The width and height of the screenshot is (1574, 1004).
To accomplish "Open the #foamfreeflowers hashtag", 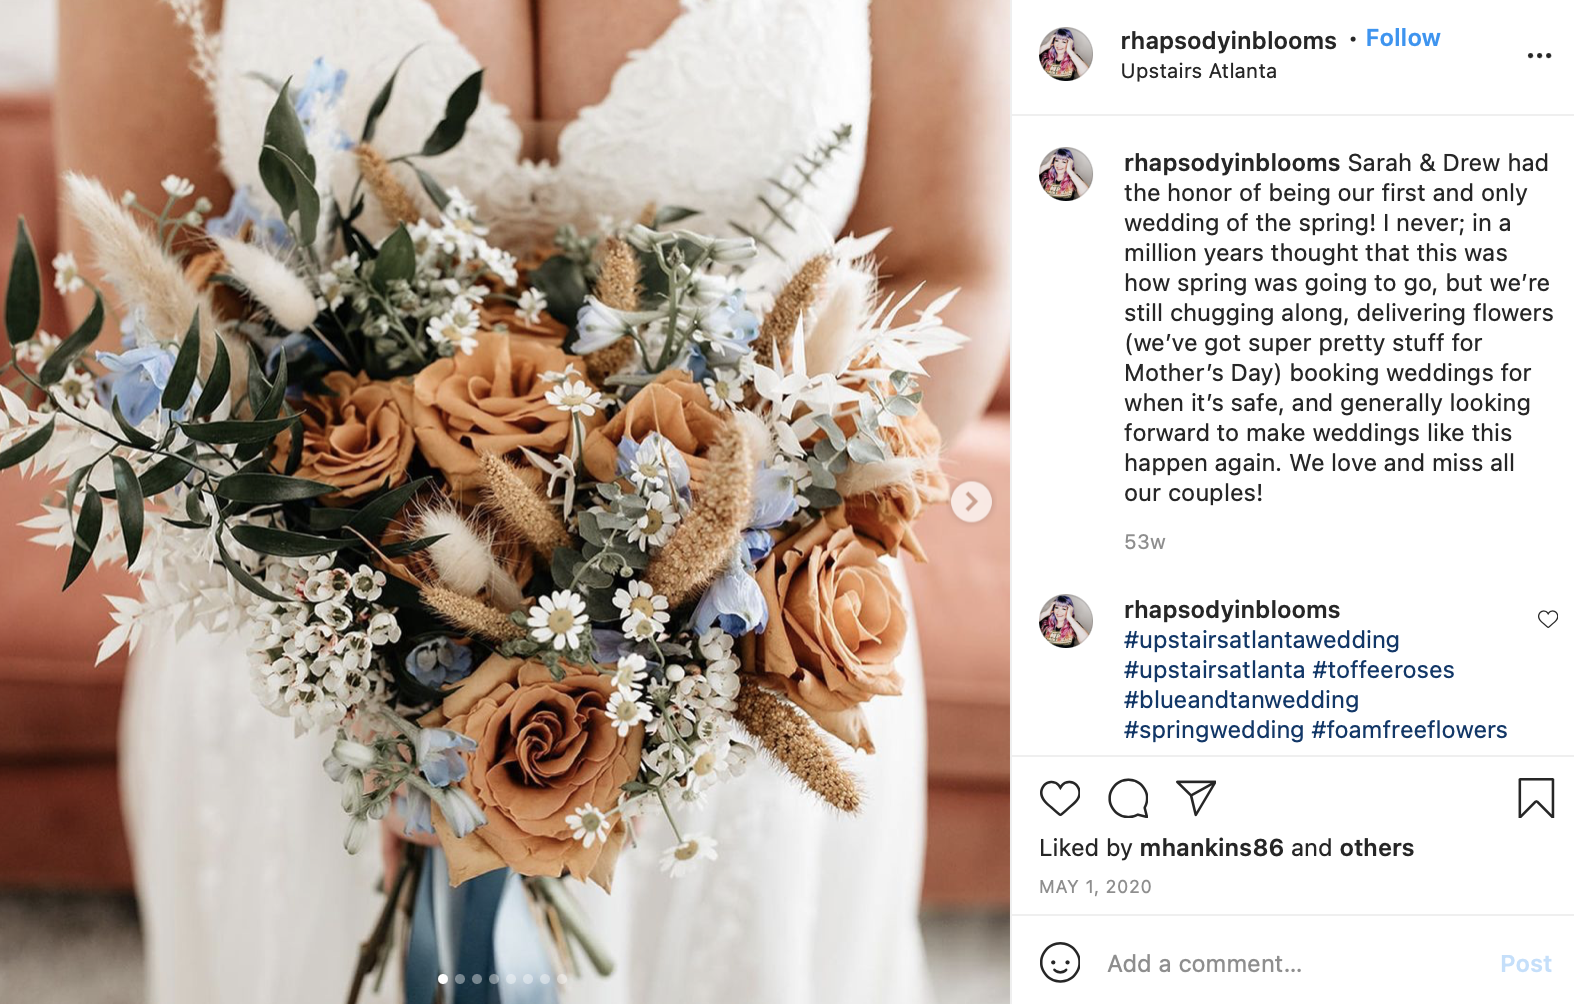I will 1409,730.
